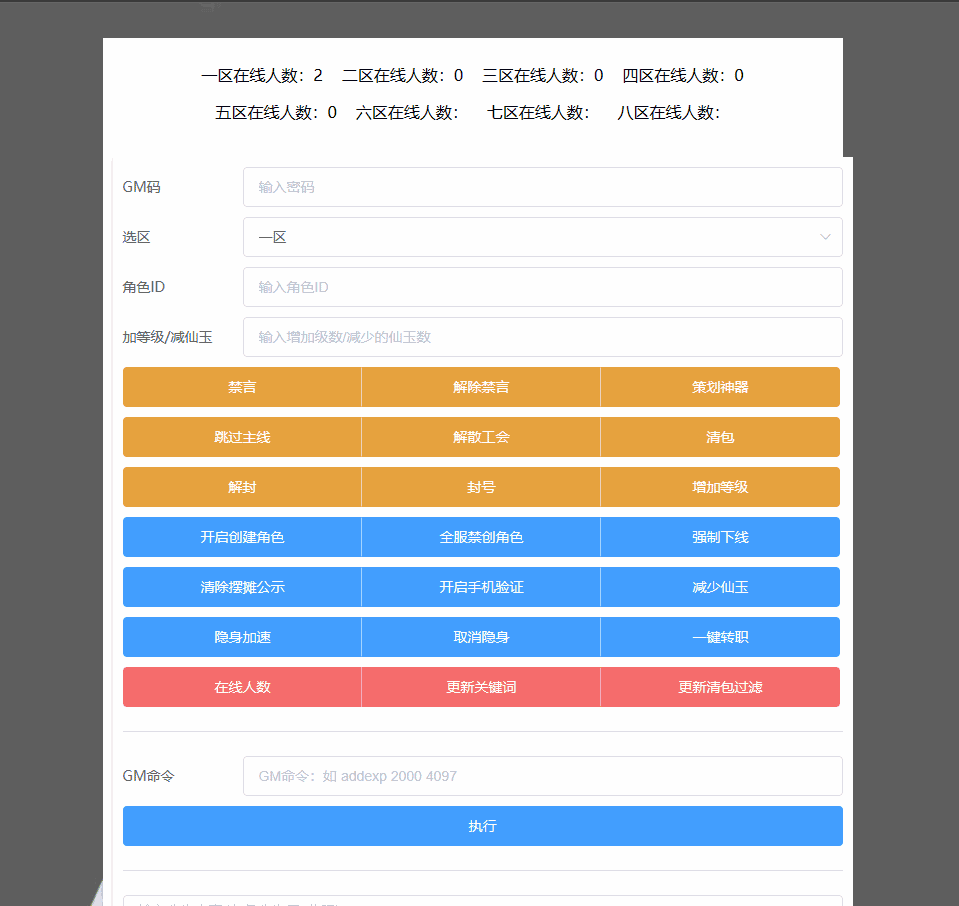Click the 解除禁言 button

[481, 387]
